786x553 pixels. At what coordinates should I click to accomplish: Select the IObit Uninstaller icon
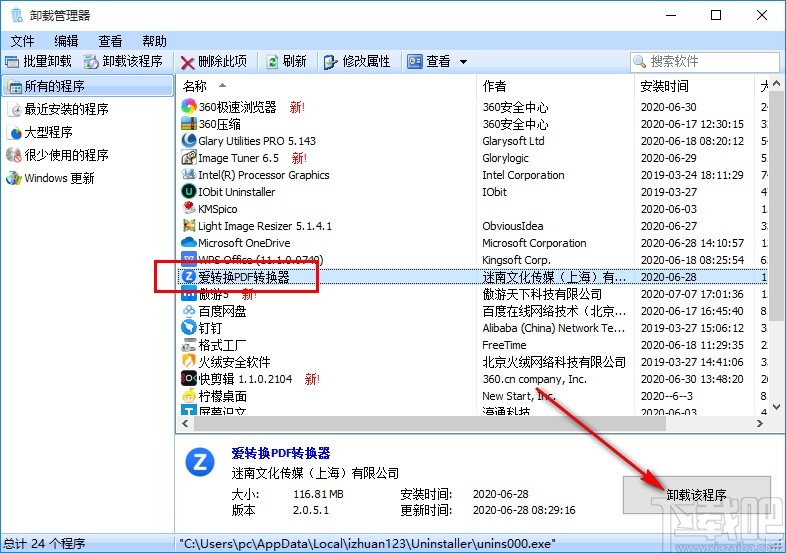click(x=188, y=192)
